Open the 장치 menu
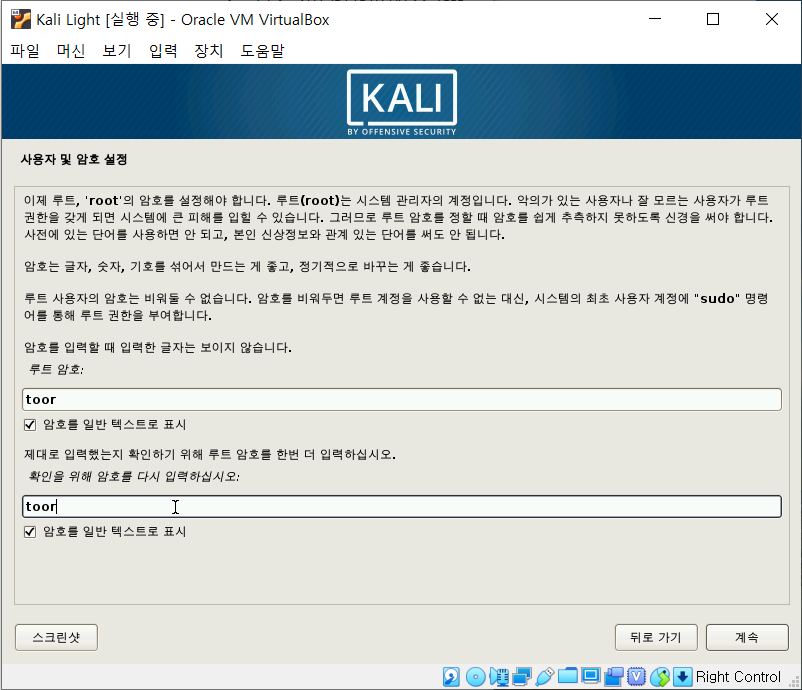802x690 pixels. pos(209,51)
